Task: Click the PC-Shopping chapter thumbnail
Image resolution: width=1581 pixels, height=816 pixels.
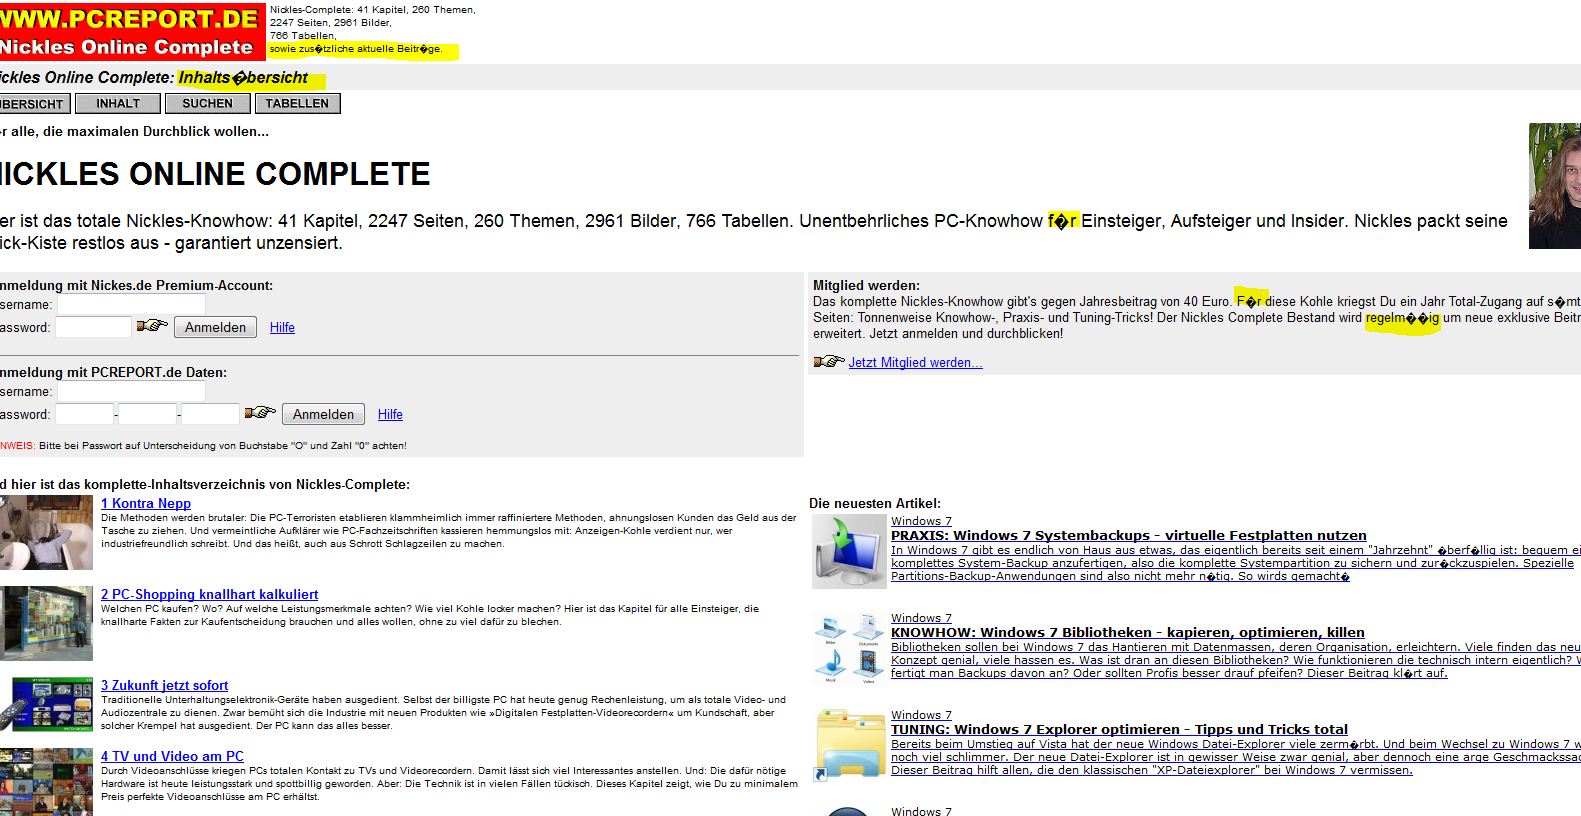Action: pyautogui.click(x=46, y=623)
